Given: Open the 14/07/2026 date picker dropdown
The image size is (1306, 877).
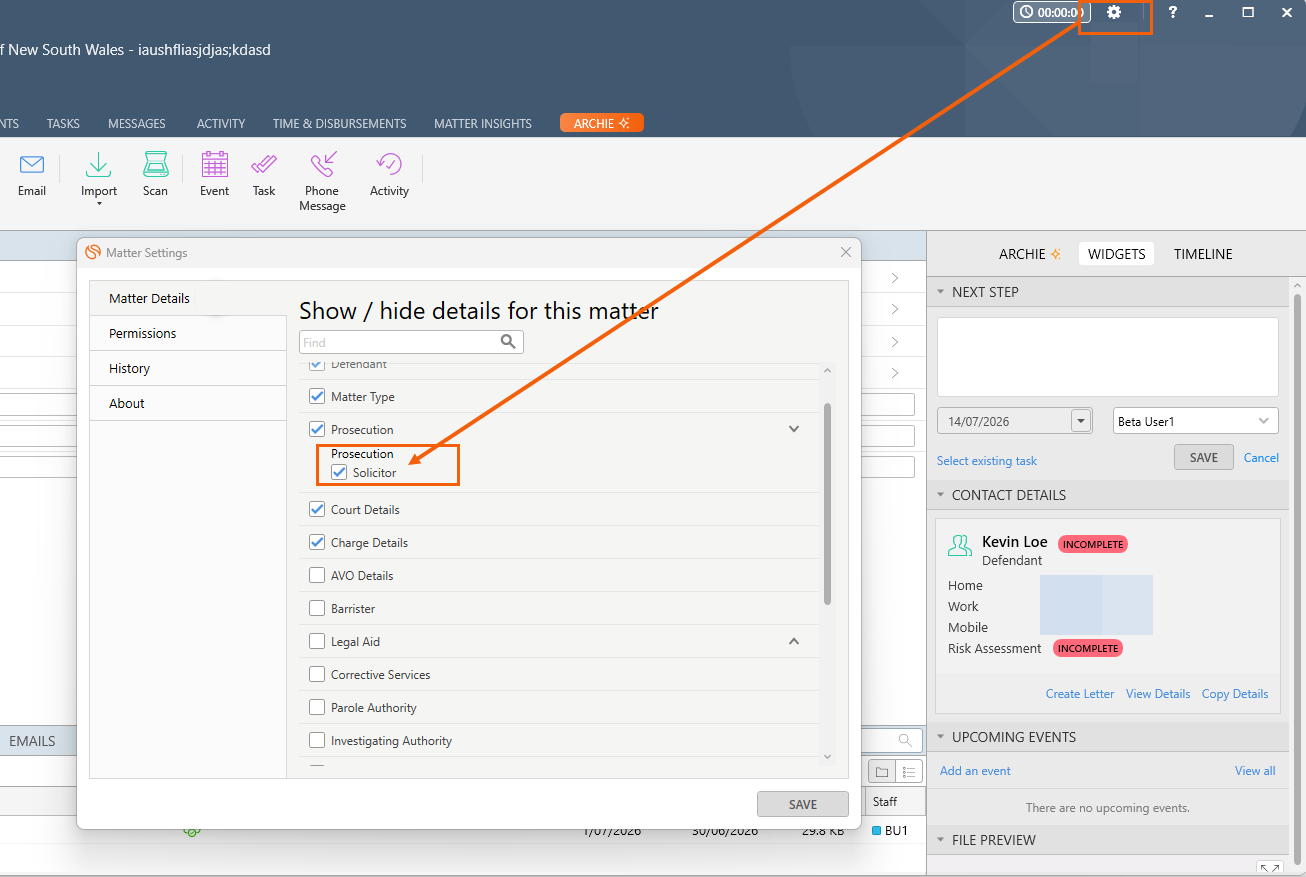Looking at the screenshot, I should [1081, 421].
